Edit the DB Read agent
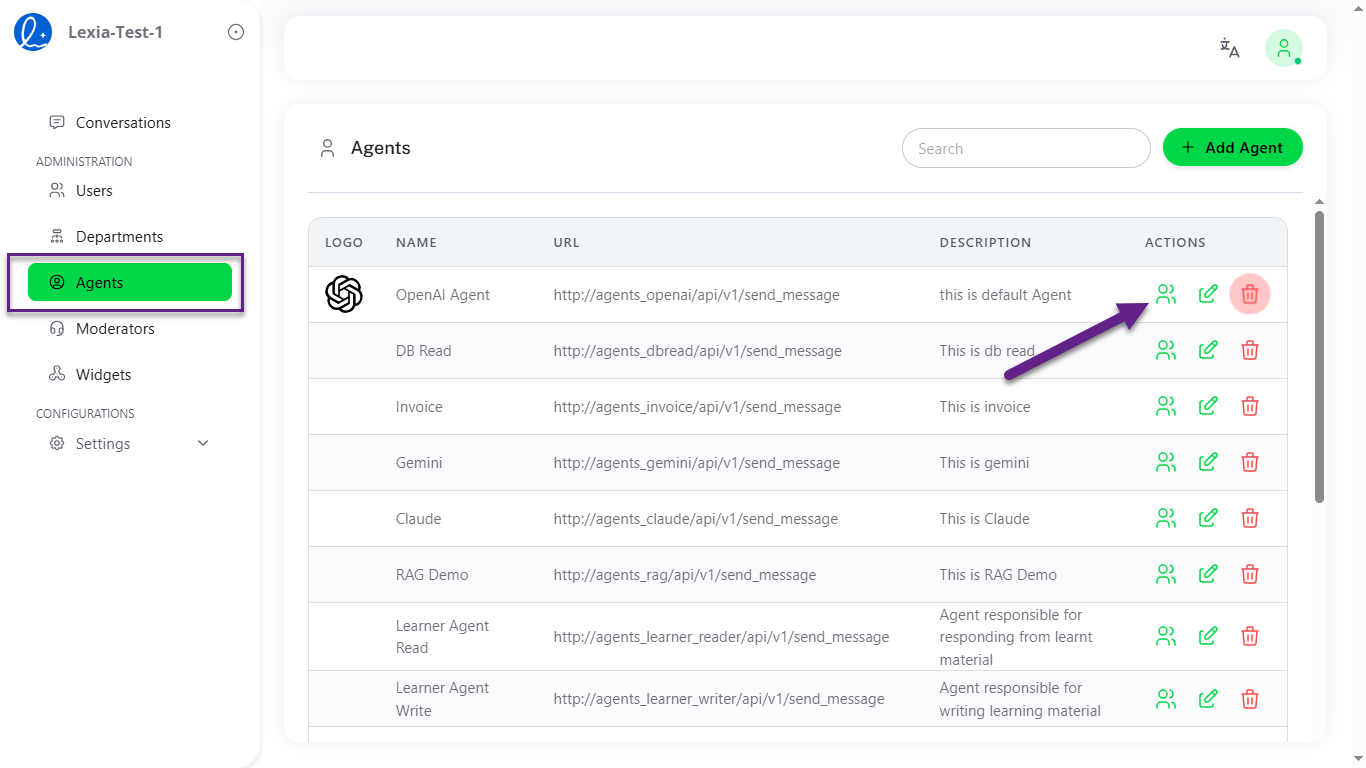1366x768 pixels. (x=1207, y=350)
